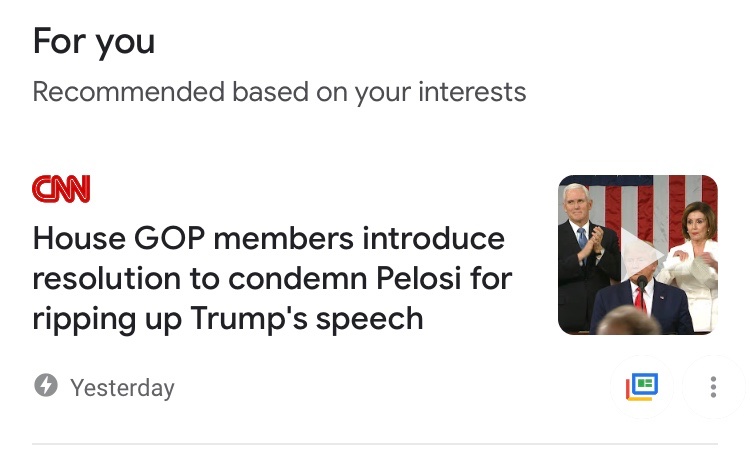Click the Yesterday timestamp

click(x=122, y=388)
